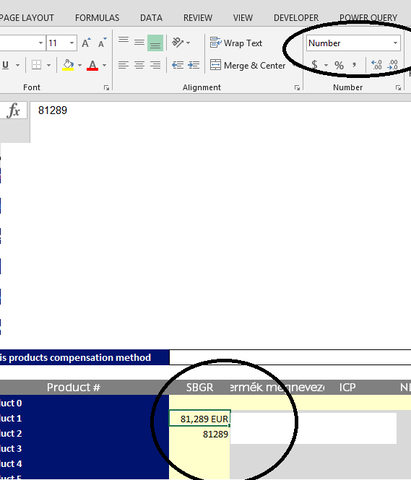Toggle Wrap Text
The image size is (411, 480).
(x=236, y=43)
